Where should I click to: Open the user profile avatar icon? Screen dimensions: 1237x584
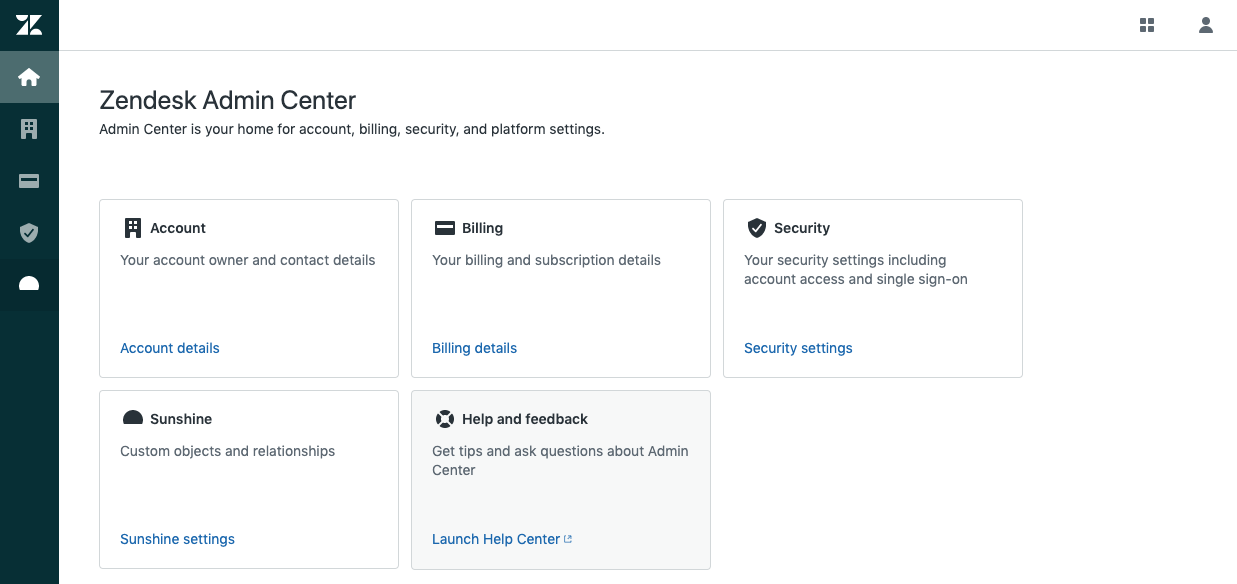tap(1205, 24)
